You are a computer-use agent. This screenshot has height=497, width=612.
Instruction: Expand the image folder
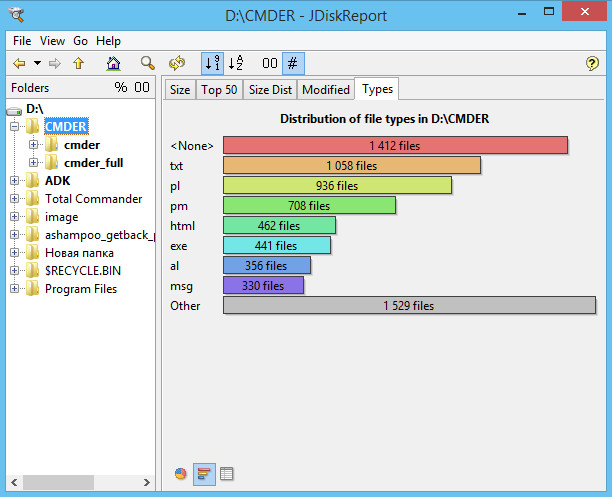click(x=14, y=216)
